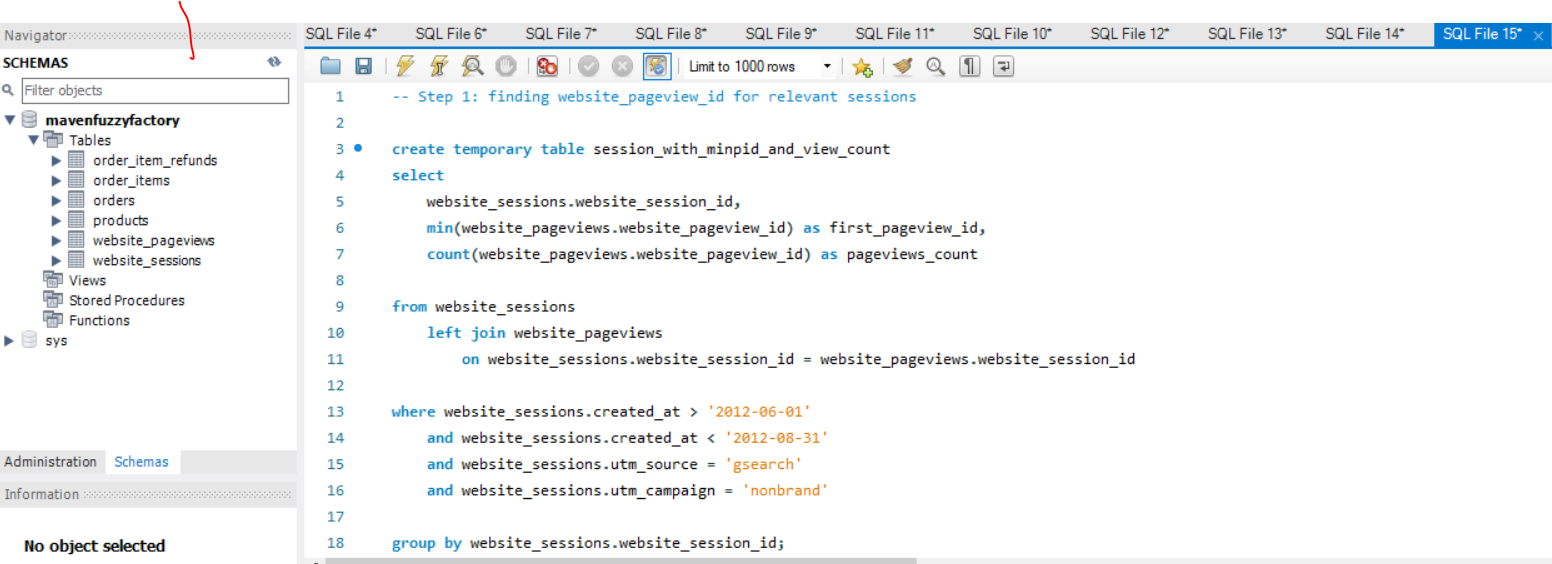
Task: Click the 'gsearch' string on line 15
Action: pos(763,464)
